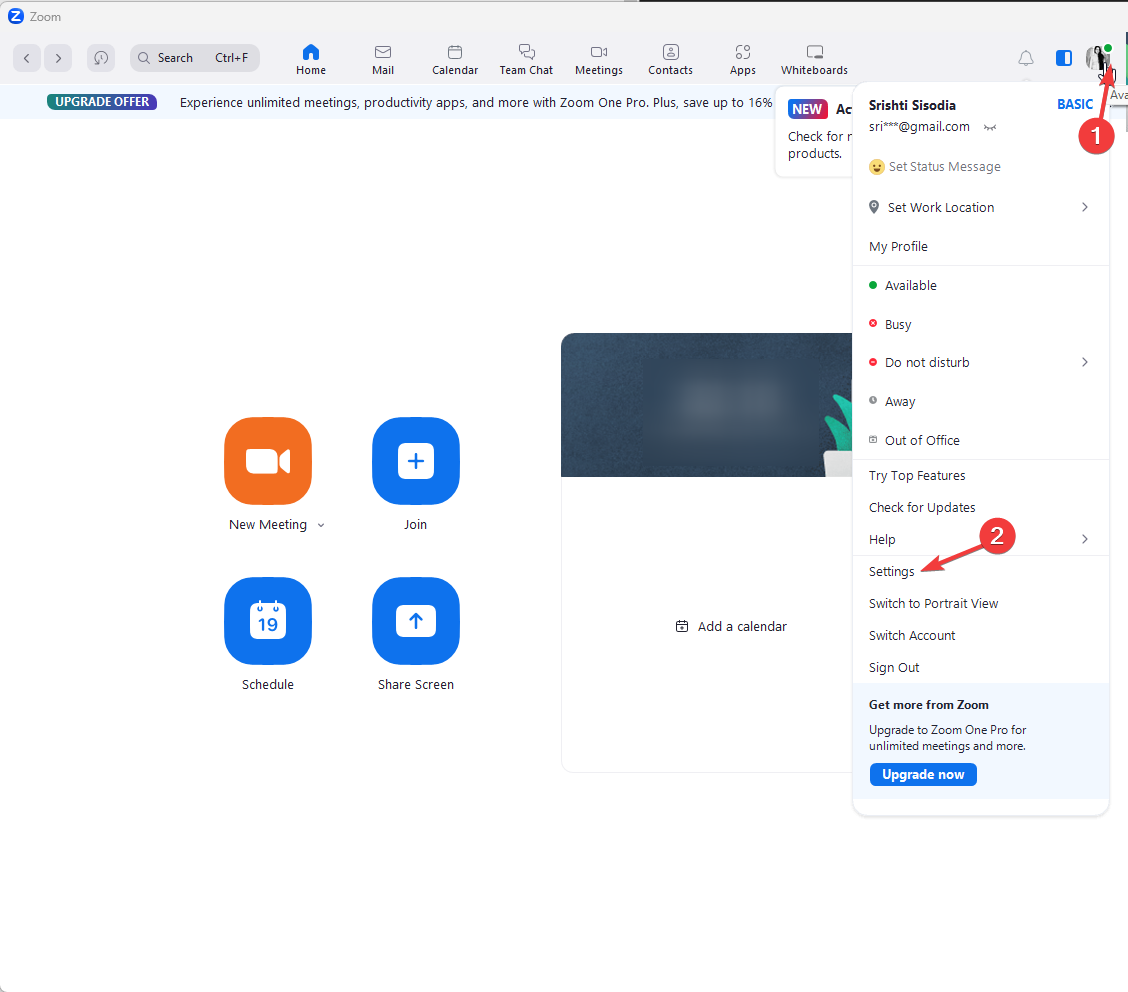Click user name Srishti Sisodia

click(x=912, y=105)
